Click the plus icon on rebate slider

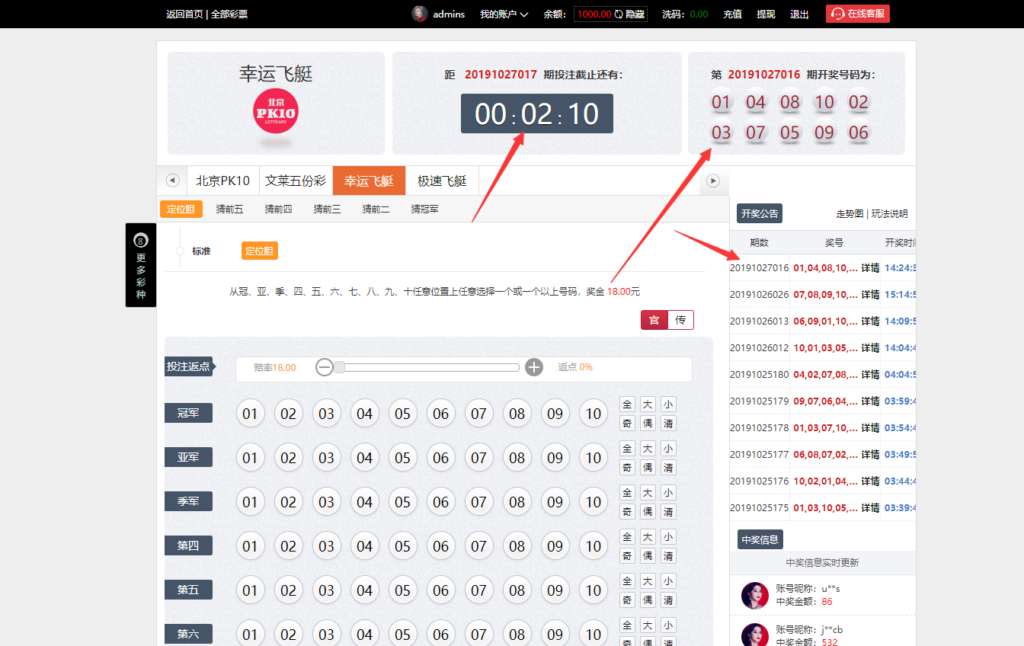pos(534,367)
